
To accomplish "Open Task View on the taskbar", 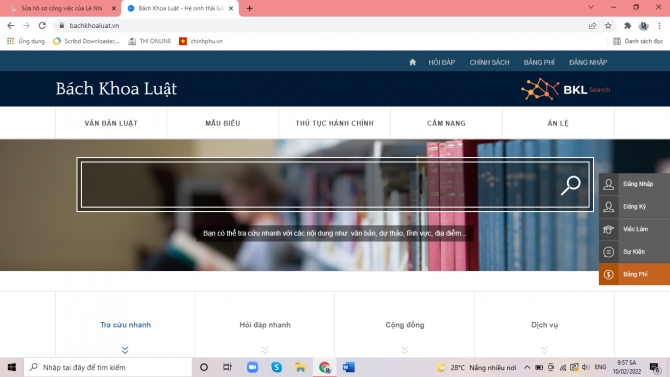I will [x=227, y=367].
